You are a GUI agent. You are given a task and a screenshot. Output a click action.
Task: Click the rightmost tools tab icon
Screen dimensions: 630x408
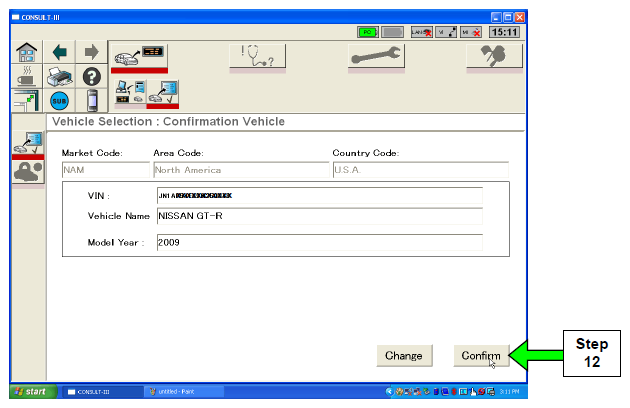coord(494,58)
